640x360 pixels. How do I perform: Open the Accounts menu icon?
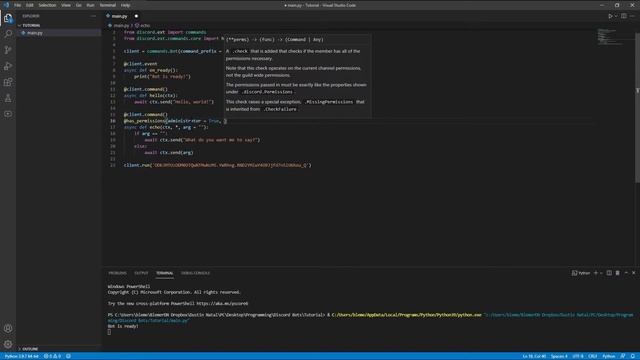point(8,328)
